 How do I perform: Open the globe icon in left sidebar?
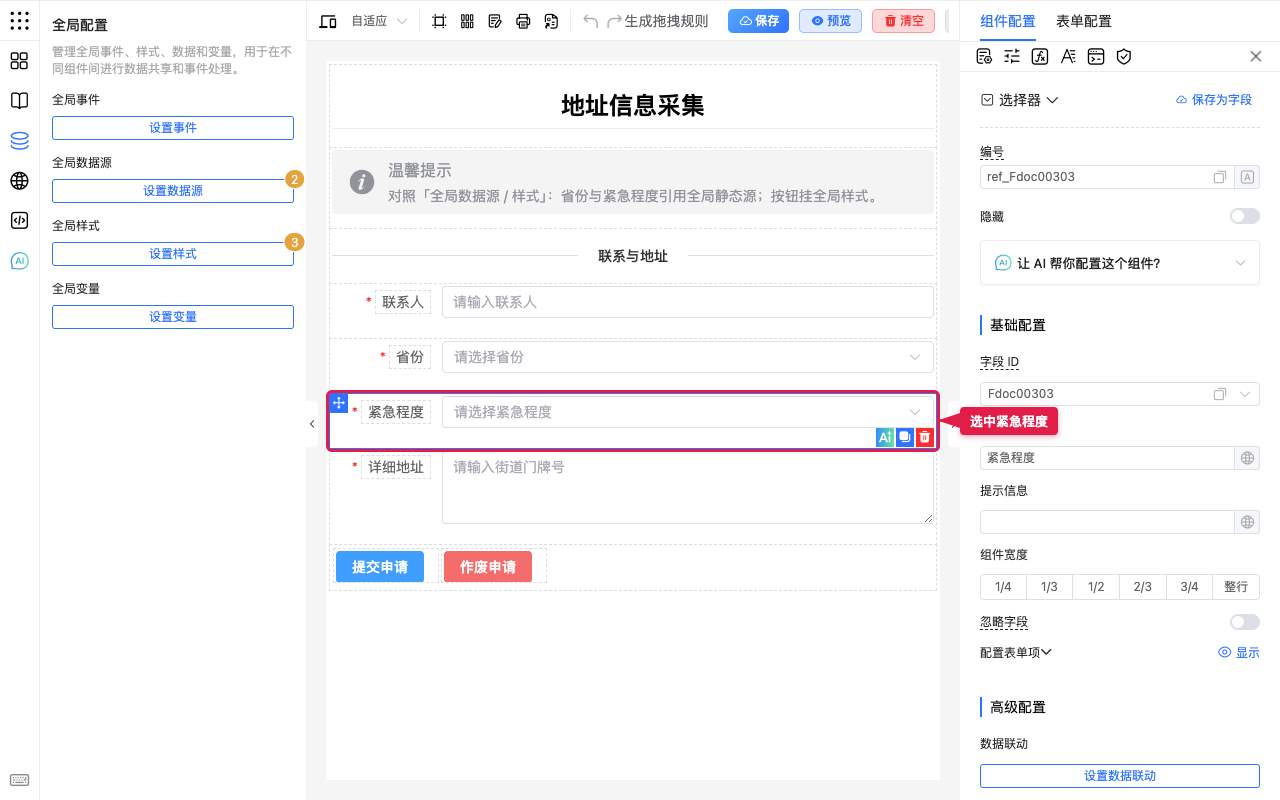(19, 181)
